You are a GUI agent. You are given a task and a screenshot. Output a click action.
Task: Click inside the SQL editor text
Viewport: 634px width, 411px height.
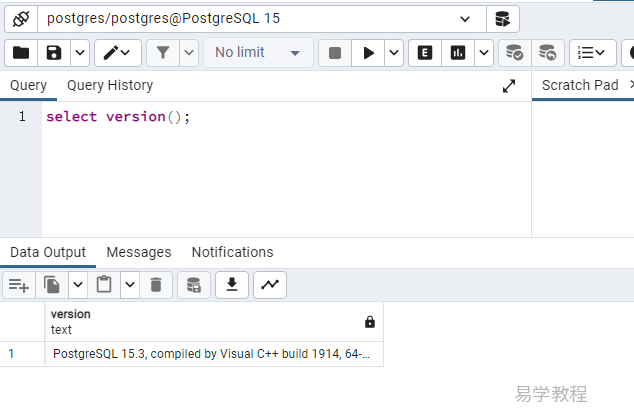tap(118, 117)
